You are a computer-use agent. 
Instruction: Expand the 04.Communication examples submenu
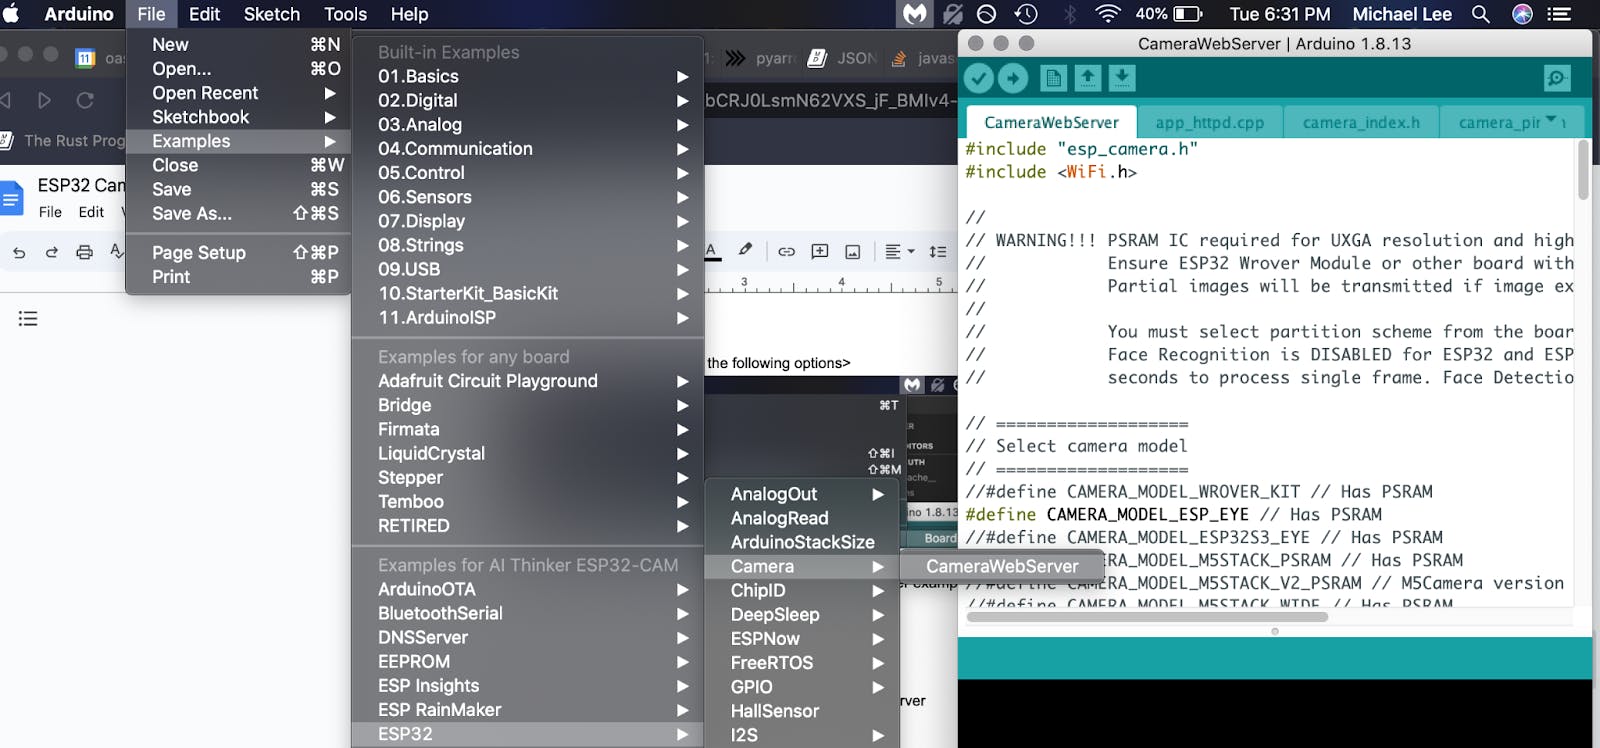(528, 148)
